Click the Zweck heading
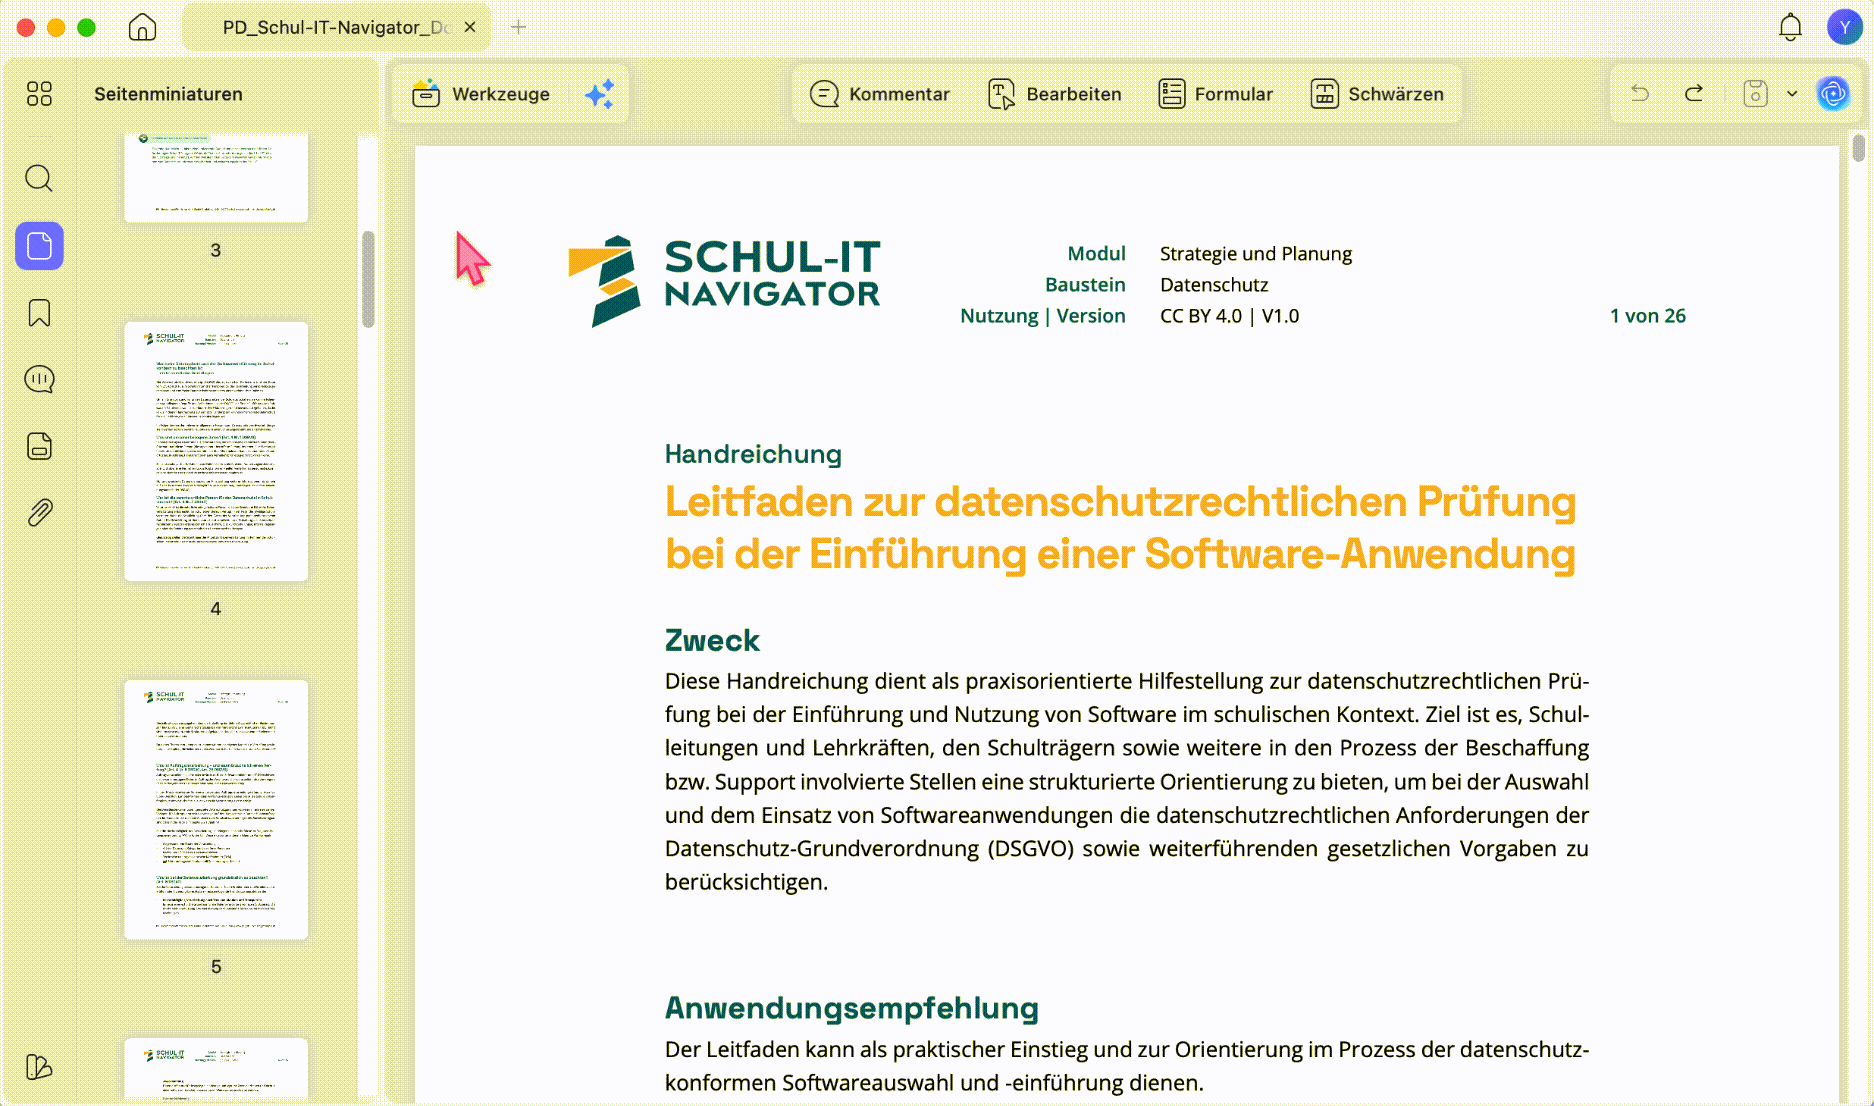 tap(712, 640)
